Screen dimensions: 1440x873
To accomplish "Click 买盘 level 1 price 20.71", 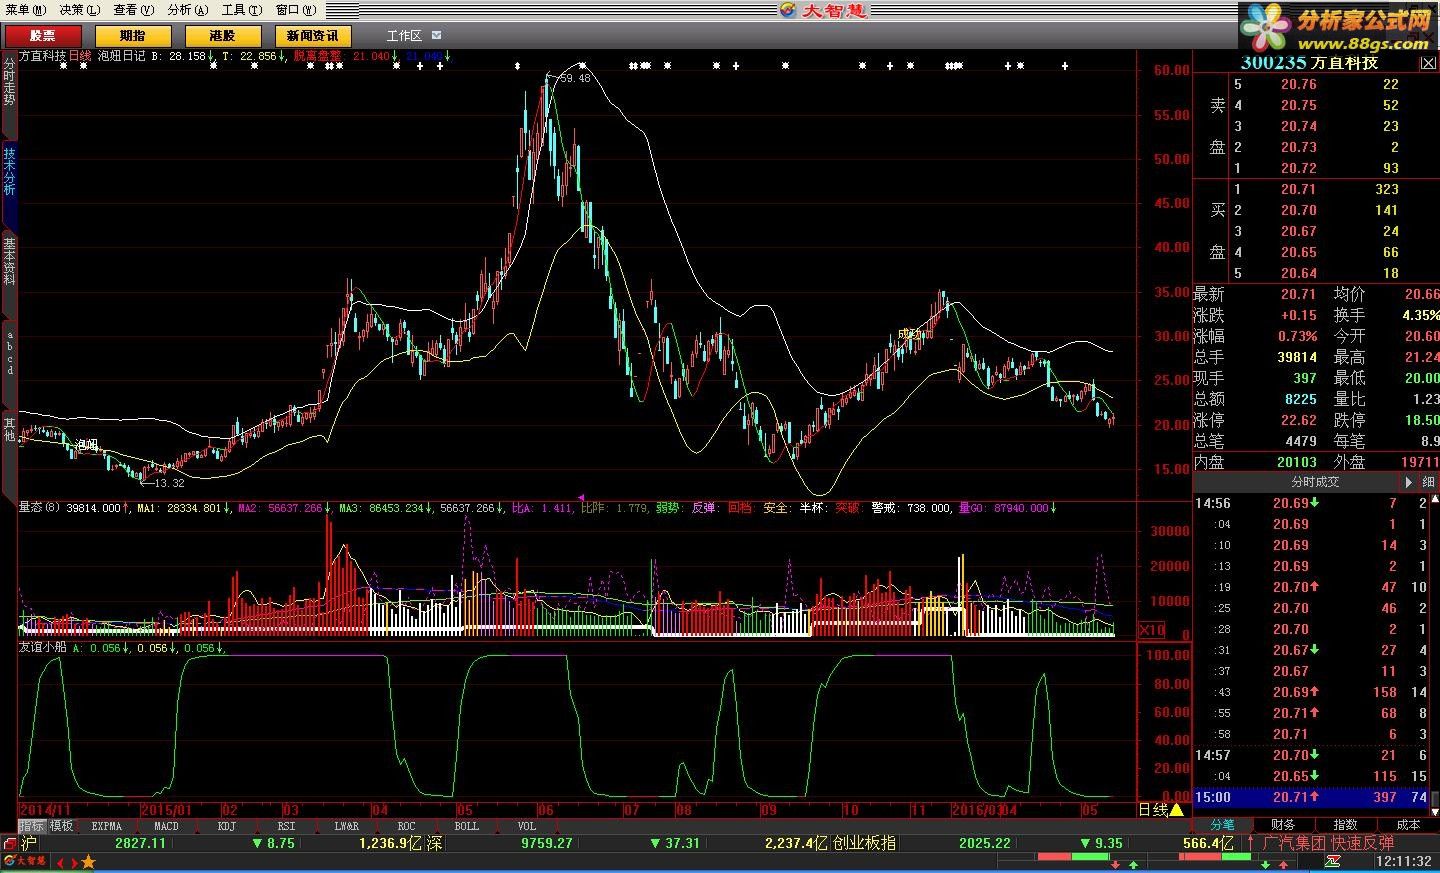I will click(1298, 189).
